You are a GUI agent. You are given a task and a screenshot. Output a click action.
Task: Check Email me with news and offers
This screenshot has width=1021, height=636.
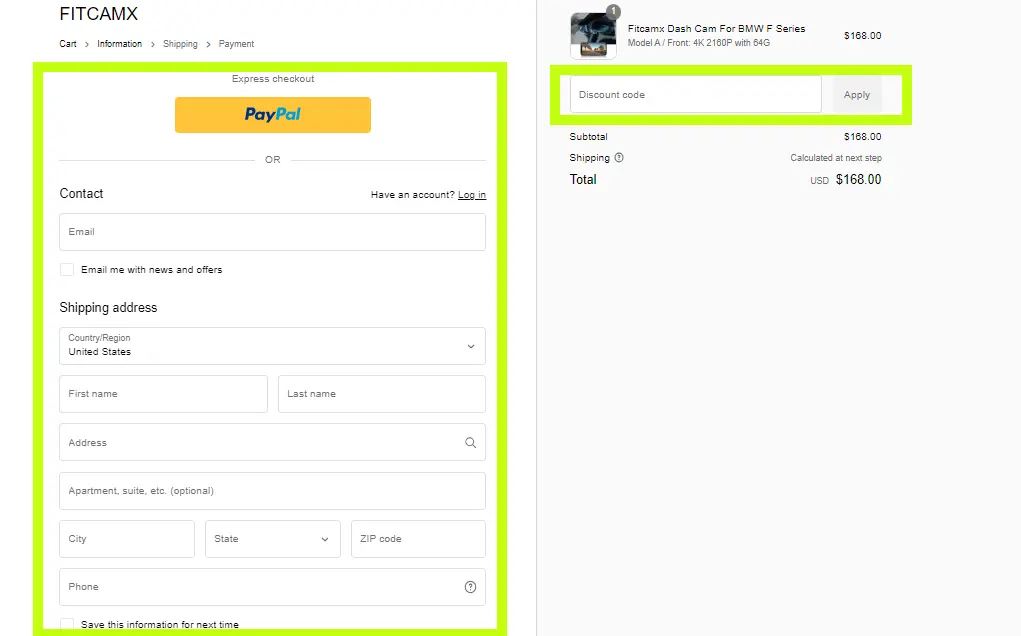66,270
